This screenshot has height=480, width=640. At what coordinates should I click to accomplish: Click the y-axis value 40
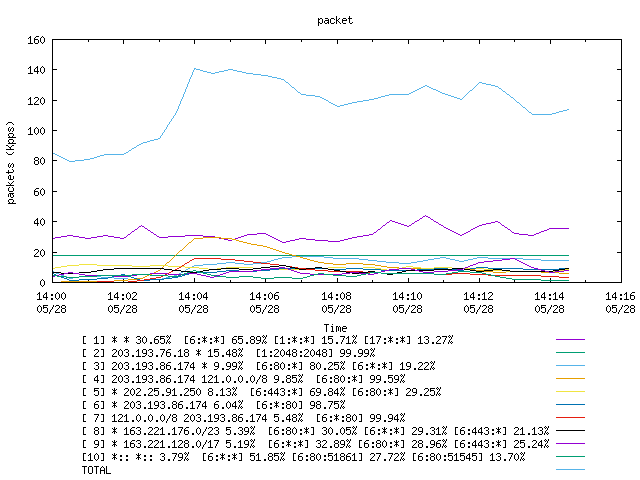pos(39,222)
